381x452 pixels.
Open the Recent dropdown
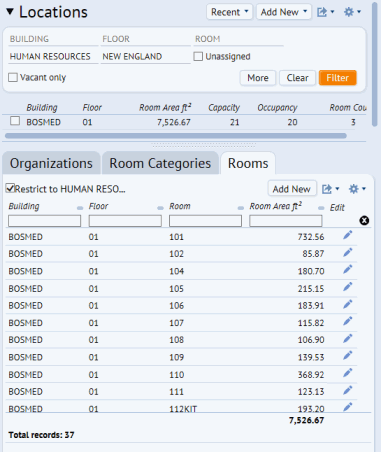coord(229,12)
